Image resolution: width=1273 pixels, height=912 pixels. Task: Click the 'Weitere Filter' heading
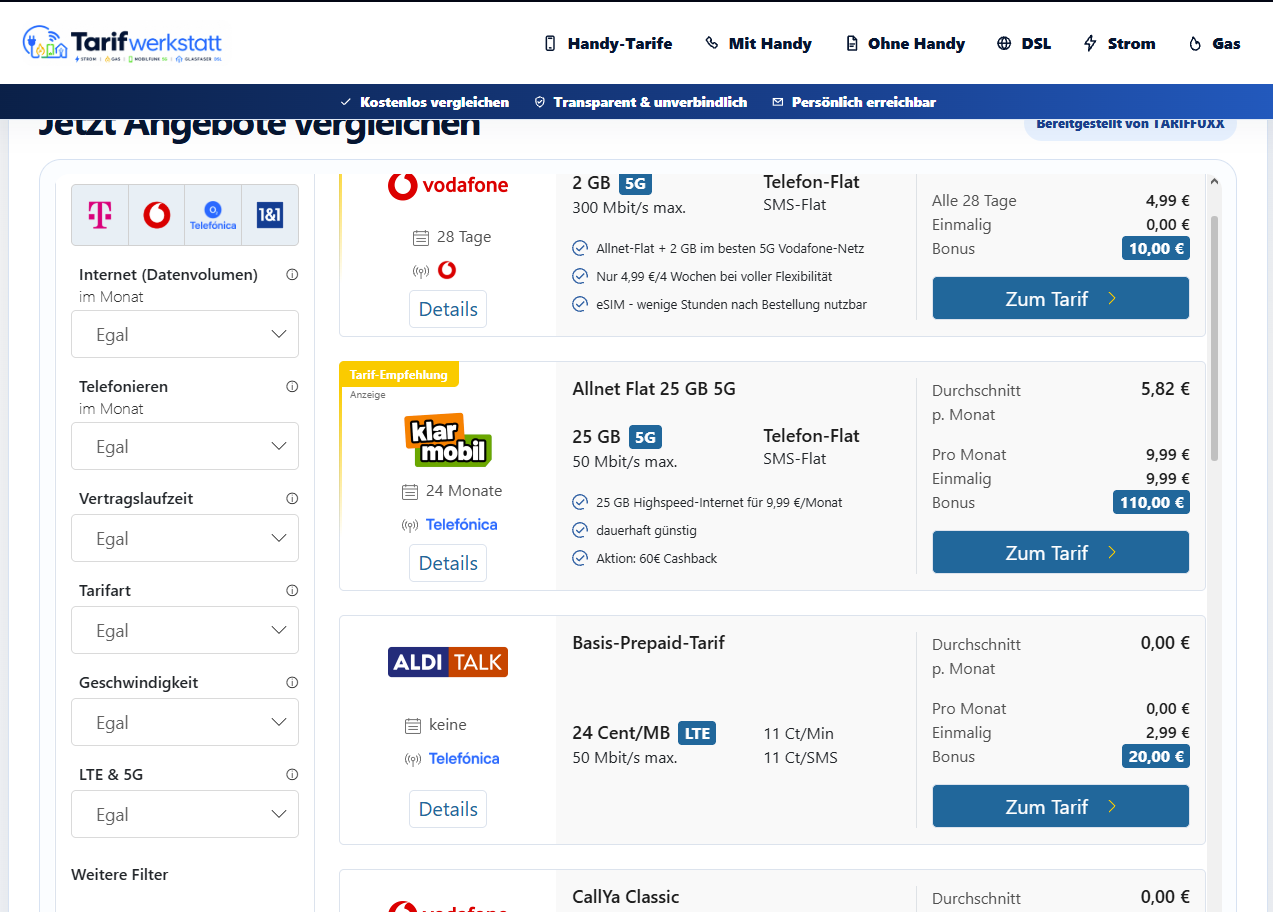point(120,874)
